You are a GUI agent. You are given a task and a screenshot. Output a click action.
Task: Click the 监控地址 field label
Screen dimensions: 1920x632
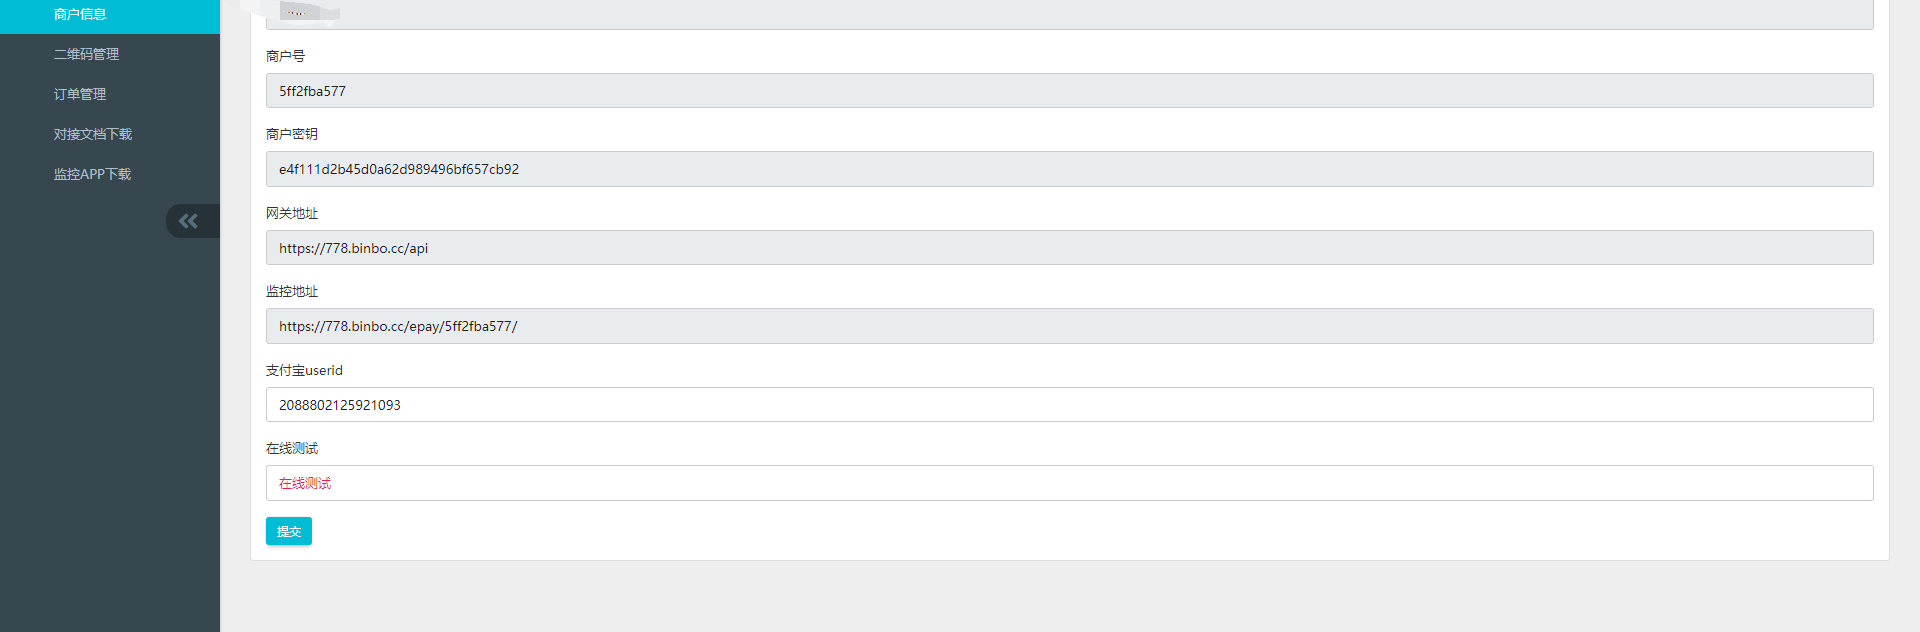[x=292, y=291]
